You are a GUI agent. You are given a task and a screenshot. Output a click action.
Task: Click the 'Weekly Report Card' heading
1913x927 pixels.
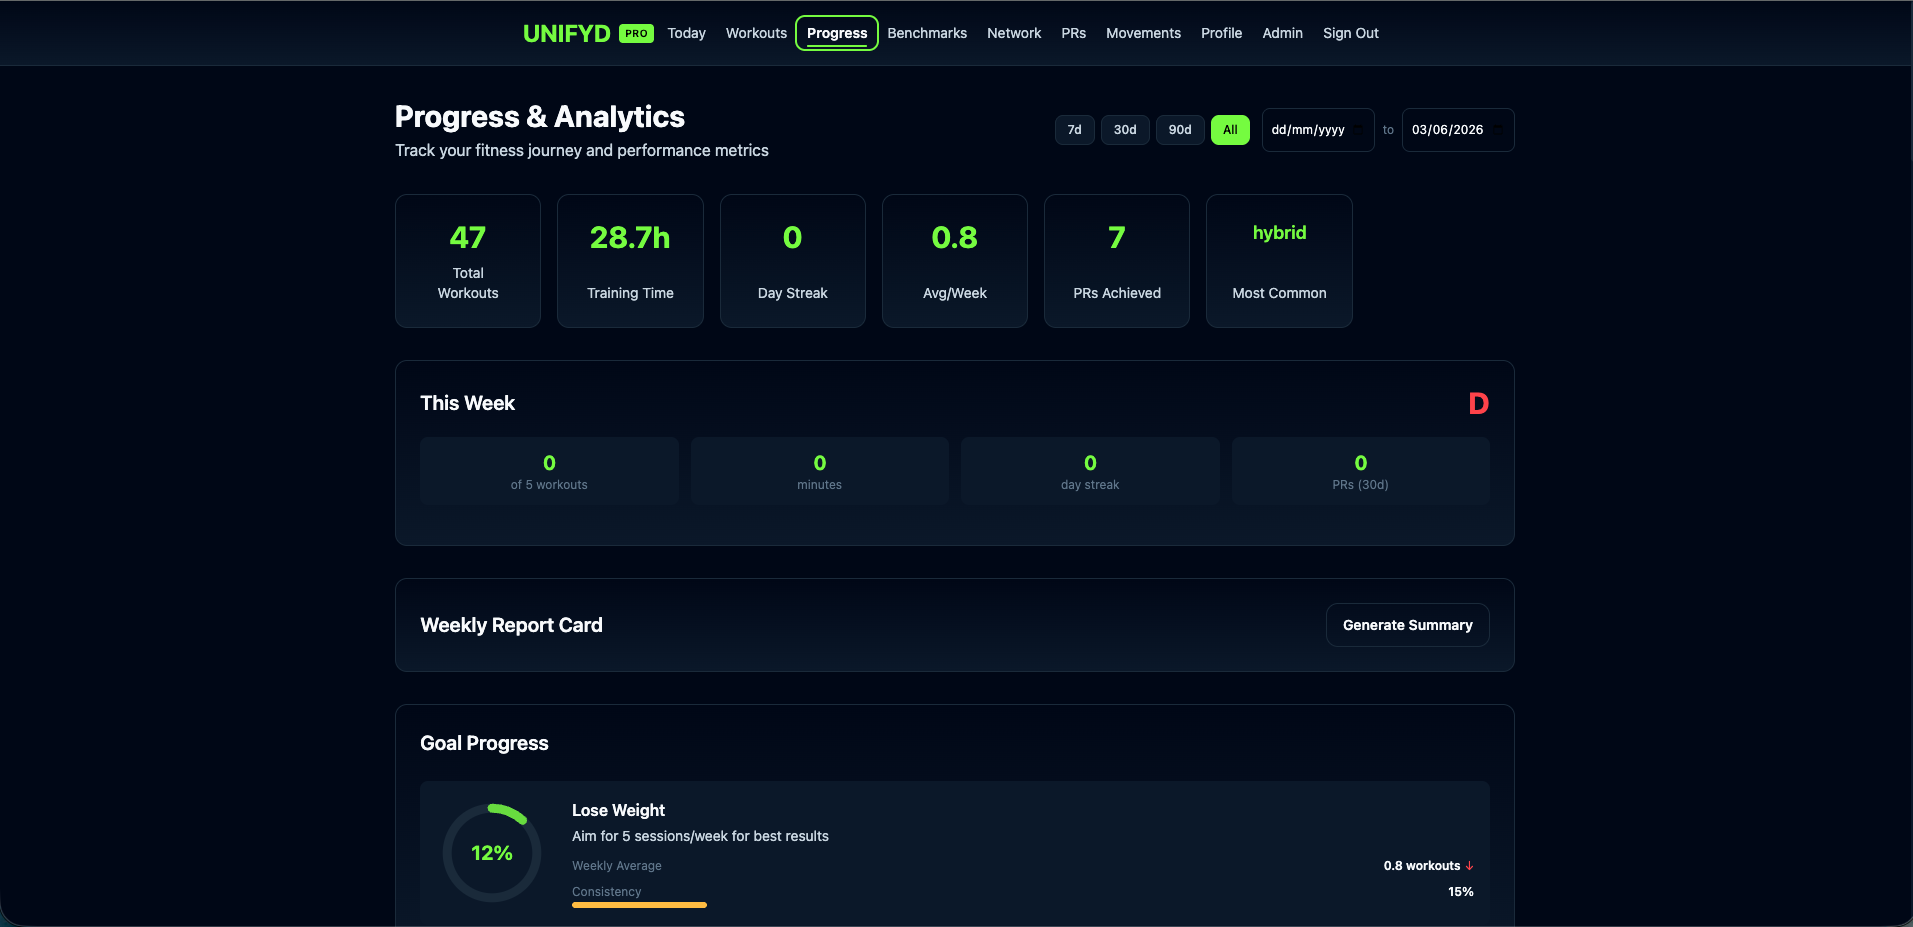(x=511, y=625)
